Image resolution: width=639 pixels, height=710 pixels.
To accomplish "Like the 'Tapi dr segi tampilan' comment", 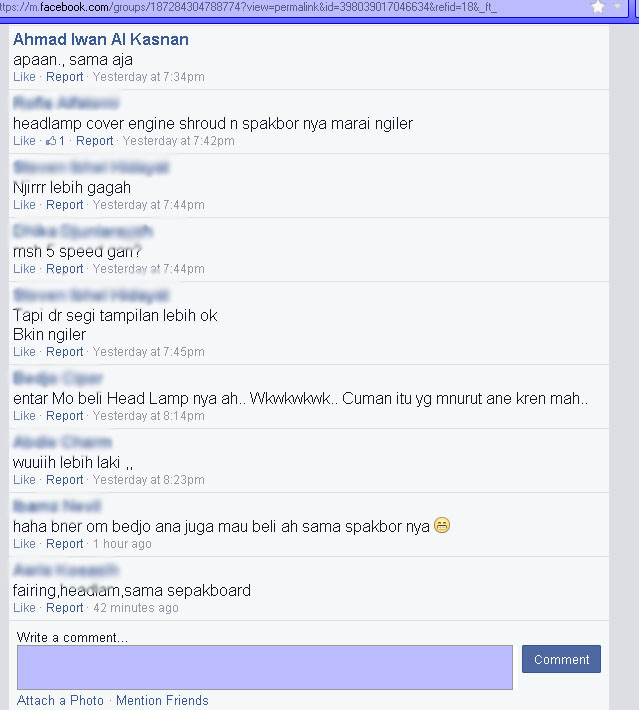I will (x=24, y=352).
